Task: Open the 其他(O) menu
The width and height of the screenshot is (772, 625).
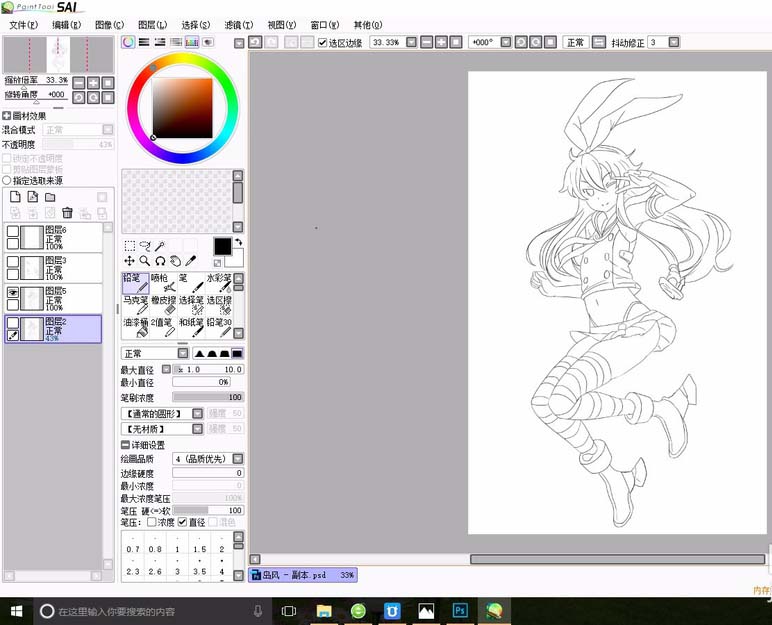Action: click(368, 25)
